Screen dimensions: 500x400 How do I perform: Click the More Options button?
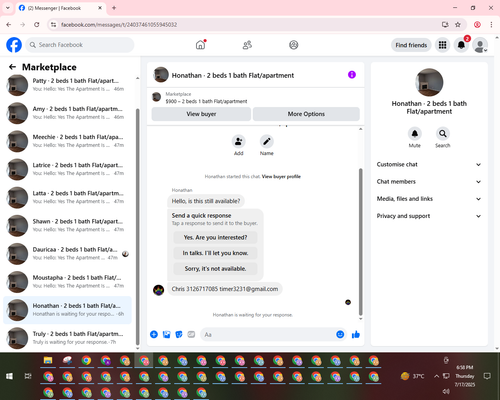coord(306,114)
